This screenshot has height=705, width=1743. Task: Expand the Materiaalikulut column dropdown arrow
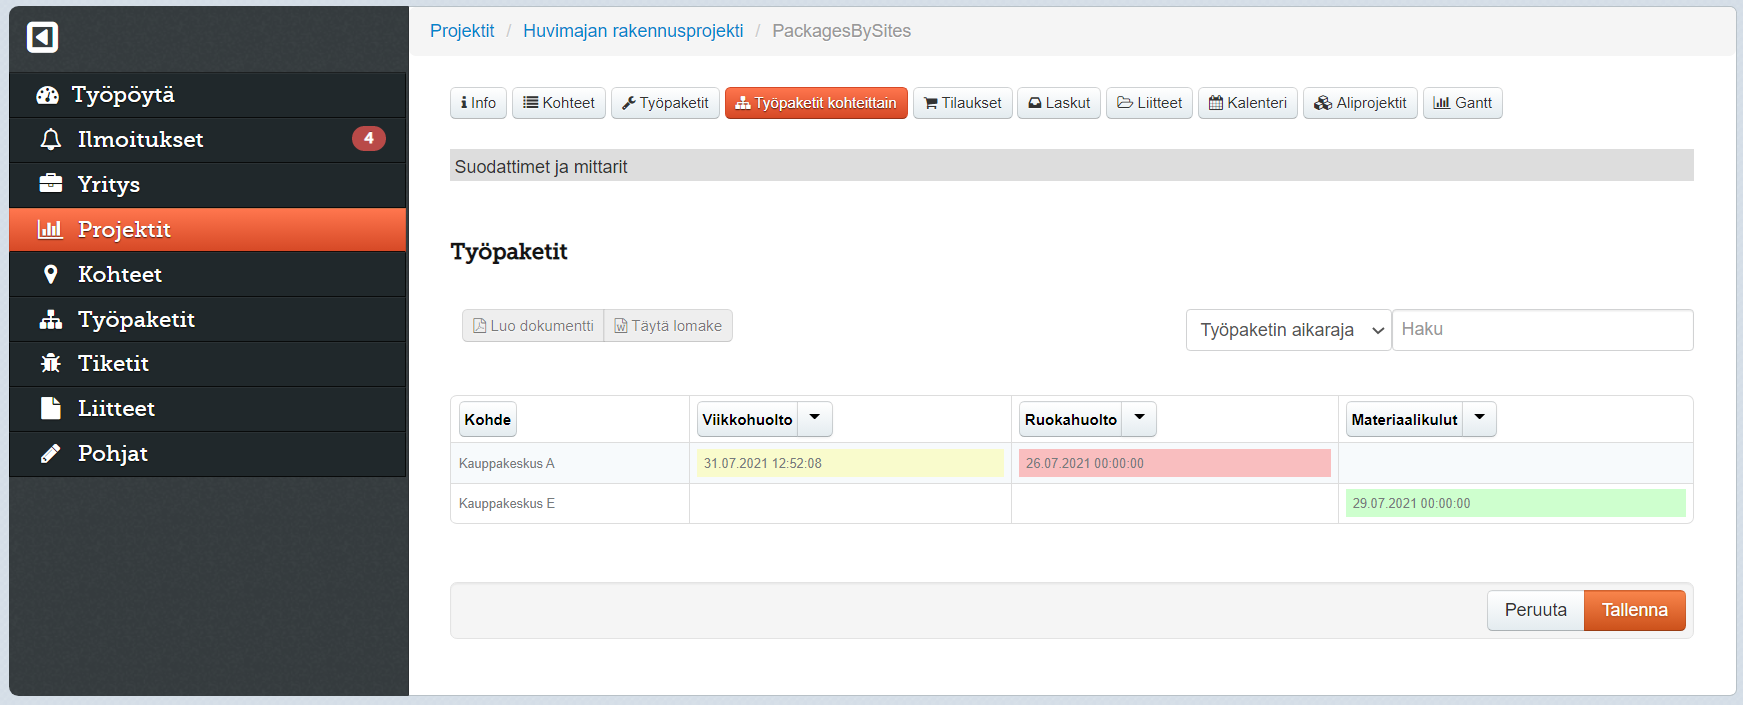[1479, 419]
